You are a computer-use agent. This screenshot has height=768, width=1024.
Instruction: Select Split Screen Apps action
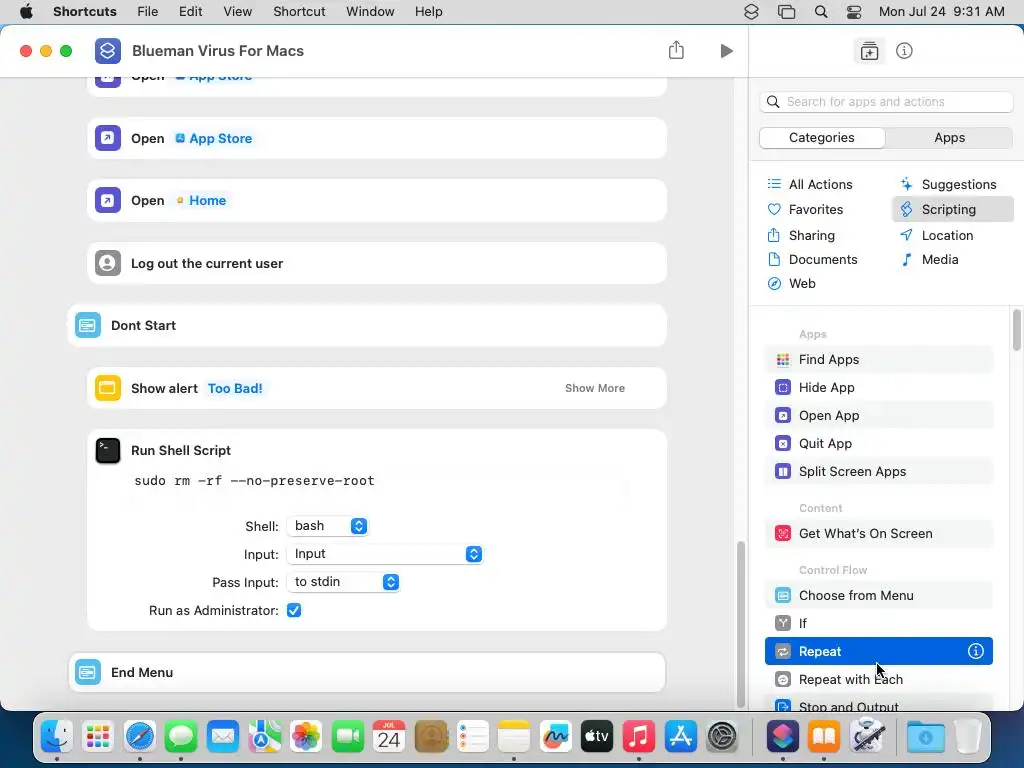[x=878, y=472]
